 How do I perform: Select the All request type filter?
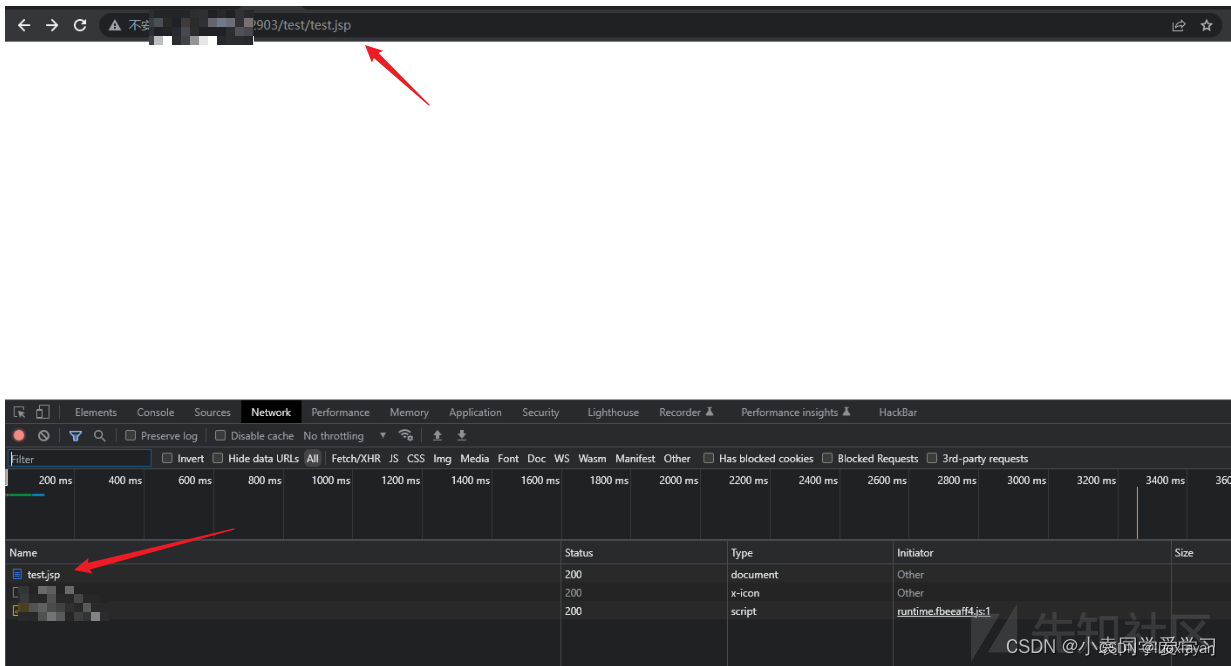tap(313, 459)
